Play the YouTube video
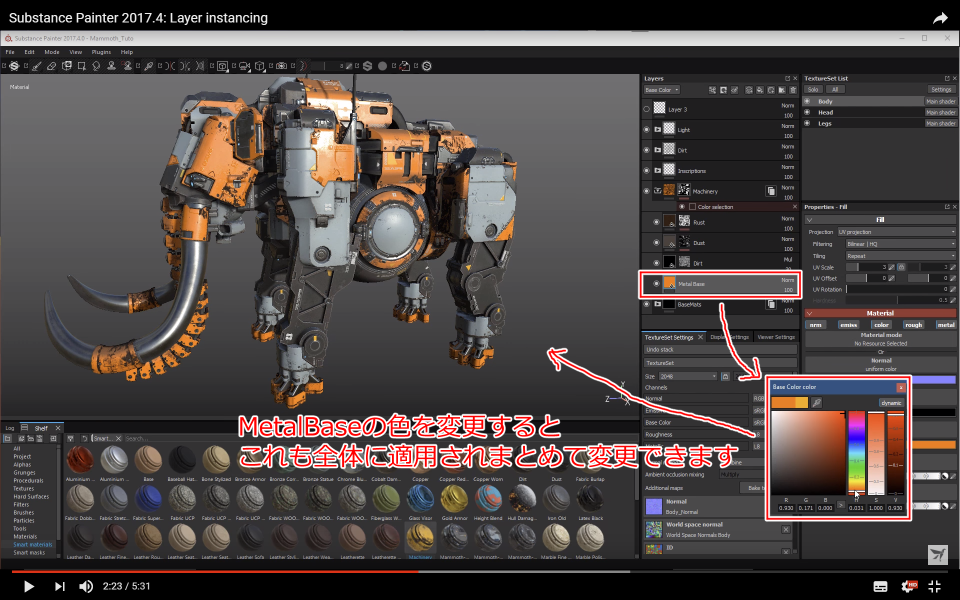Screen dimensions: 960x600 (x=28, y=586)
